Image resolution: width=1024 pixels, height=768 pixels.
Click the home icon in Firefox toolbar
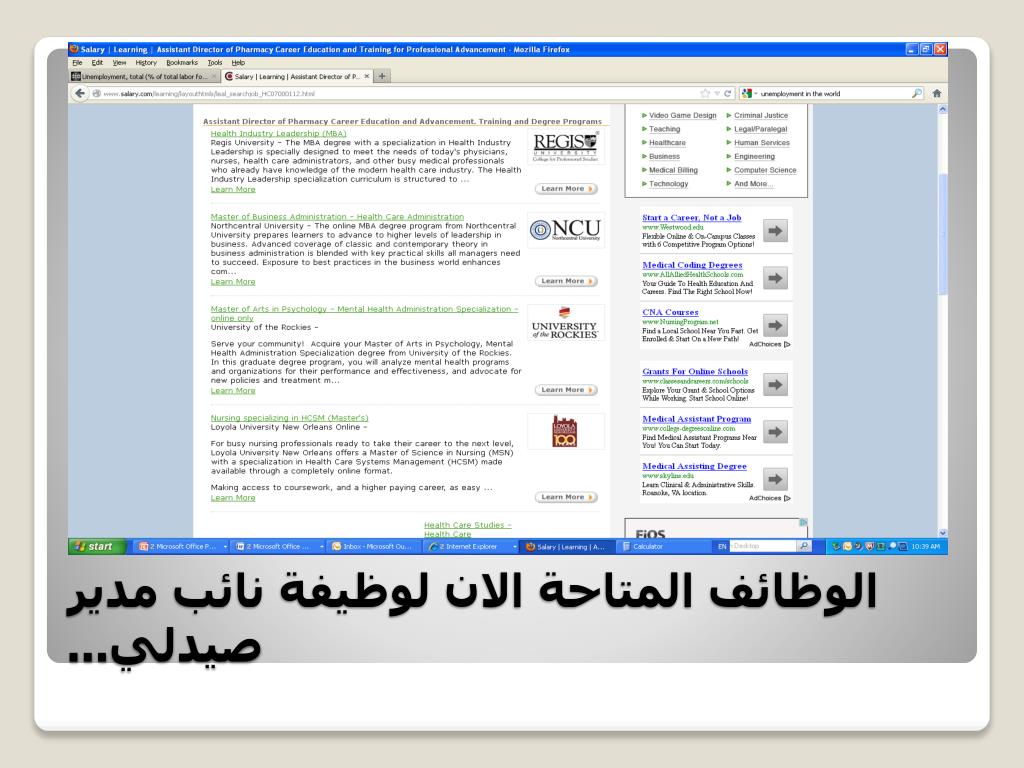click(937, 93)
